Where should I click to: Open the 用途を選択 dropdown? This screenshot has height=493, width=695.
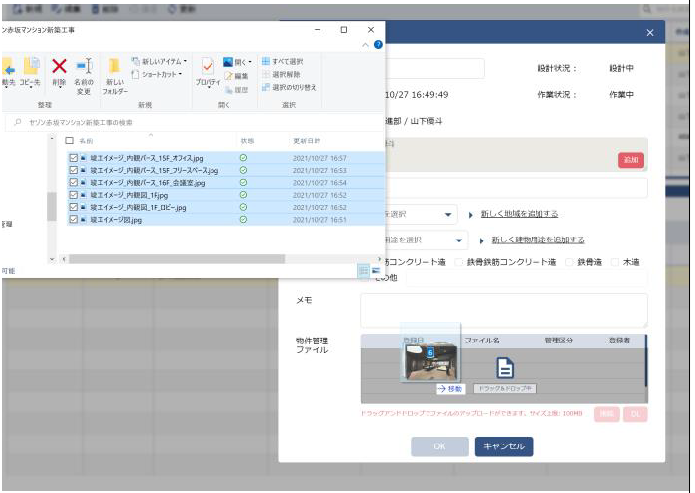pyautogui.click(x=459, y=241)
